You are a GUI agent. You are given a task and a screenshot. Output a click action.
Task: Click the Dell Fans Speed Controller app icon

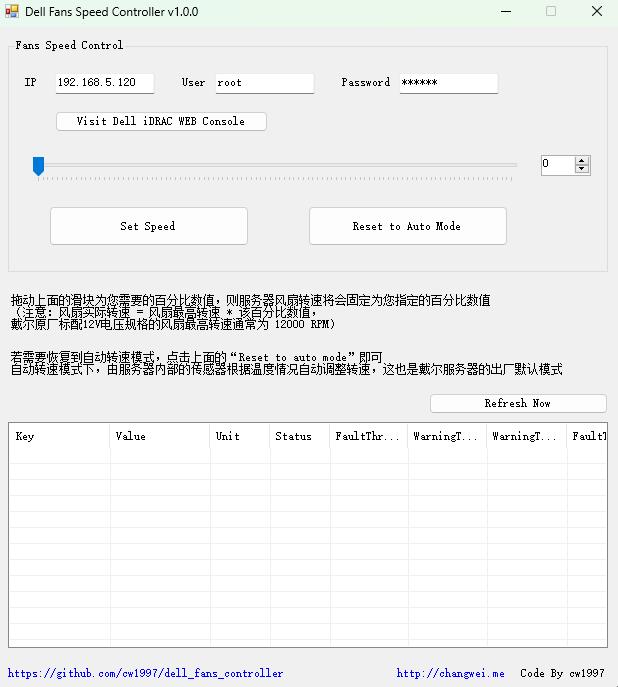[x=12, y=11]
